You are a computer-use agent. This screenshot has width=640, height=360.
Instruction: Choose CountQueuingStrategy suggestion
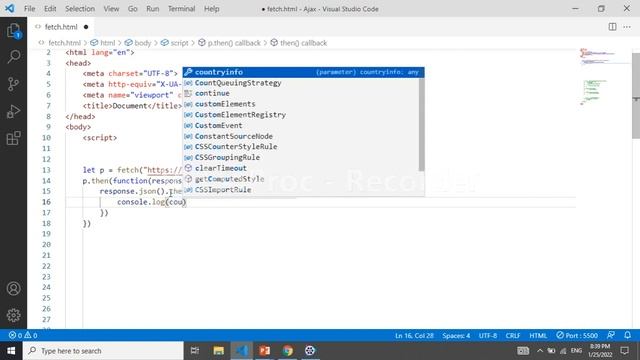301,83
